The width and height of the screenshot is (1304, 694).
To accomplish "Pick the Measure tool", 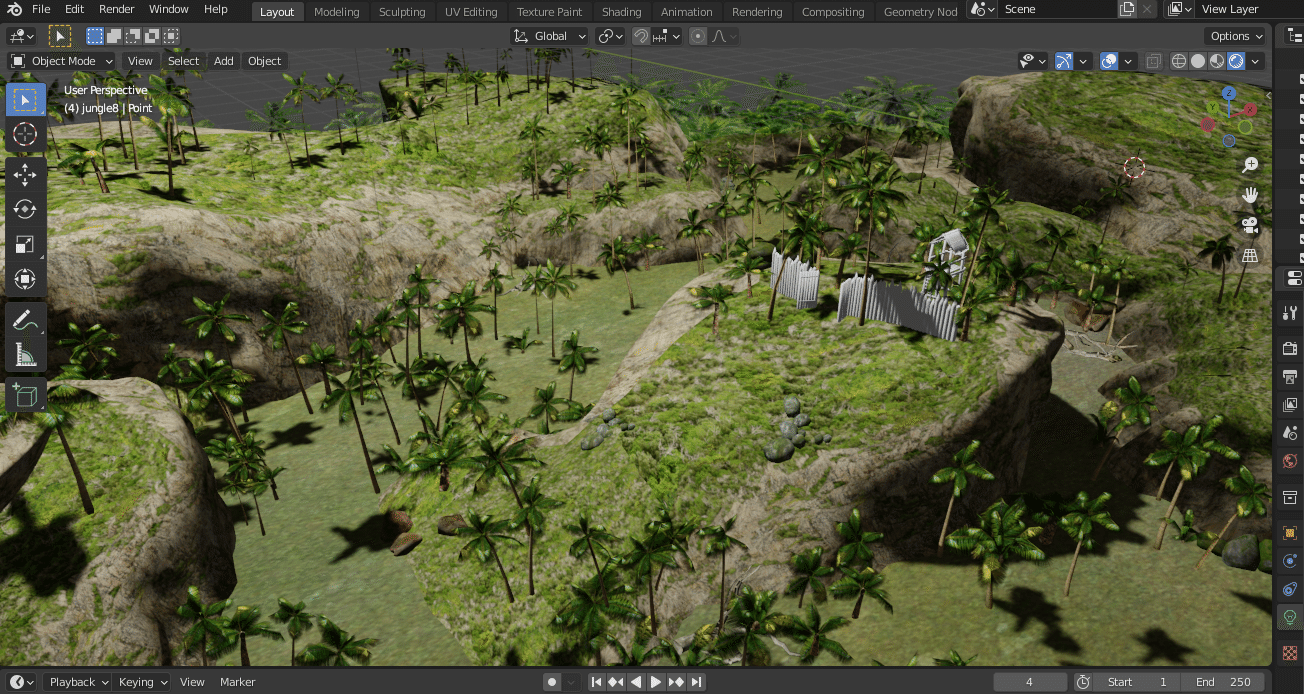I will [x=25, y=355].
